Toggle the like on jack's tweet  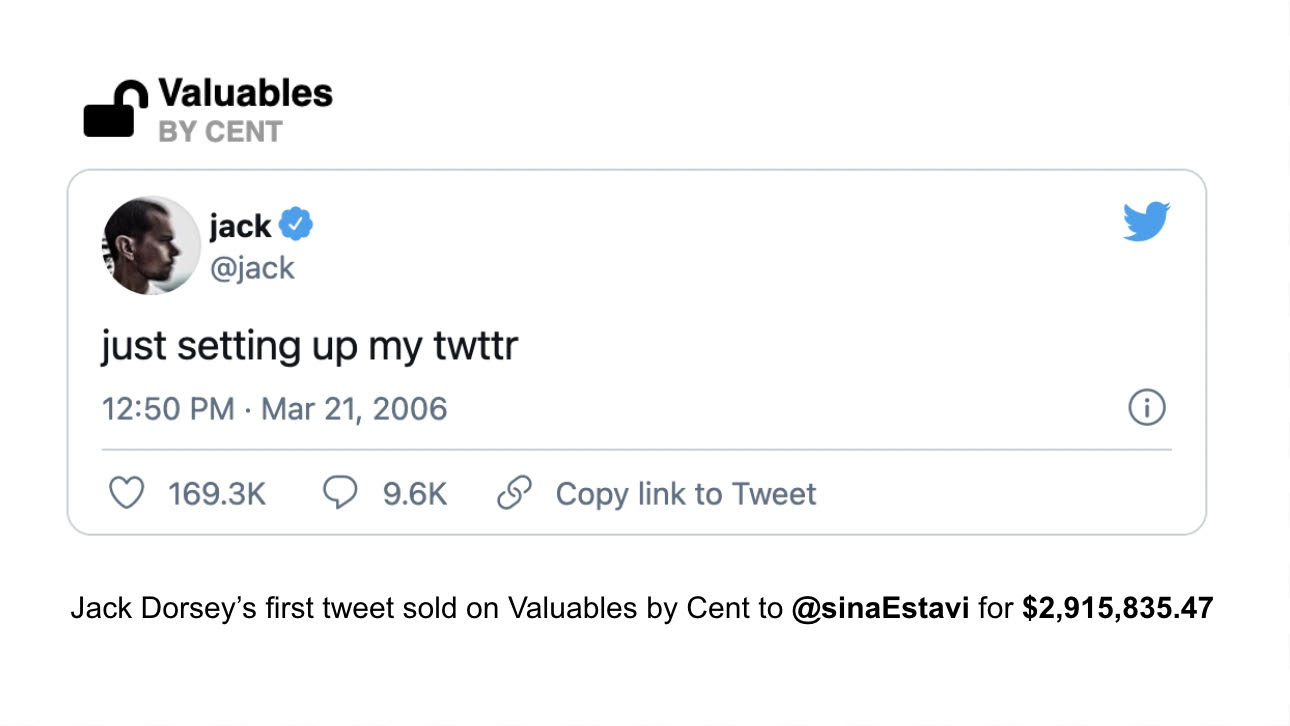[x=127, y=492]
